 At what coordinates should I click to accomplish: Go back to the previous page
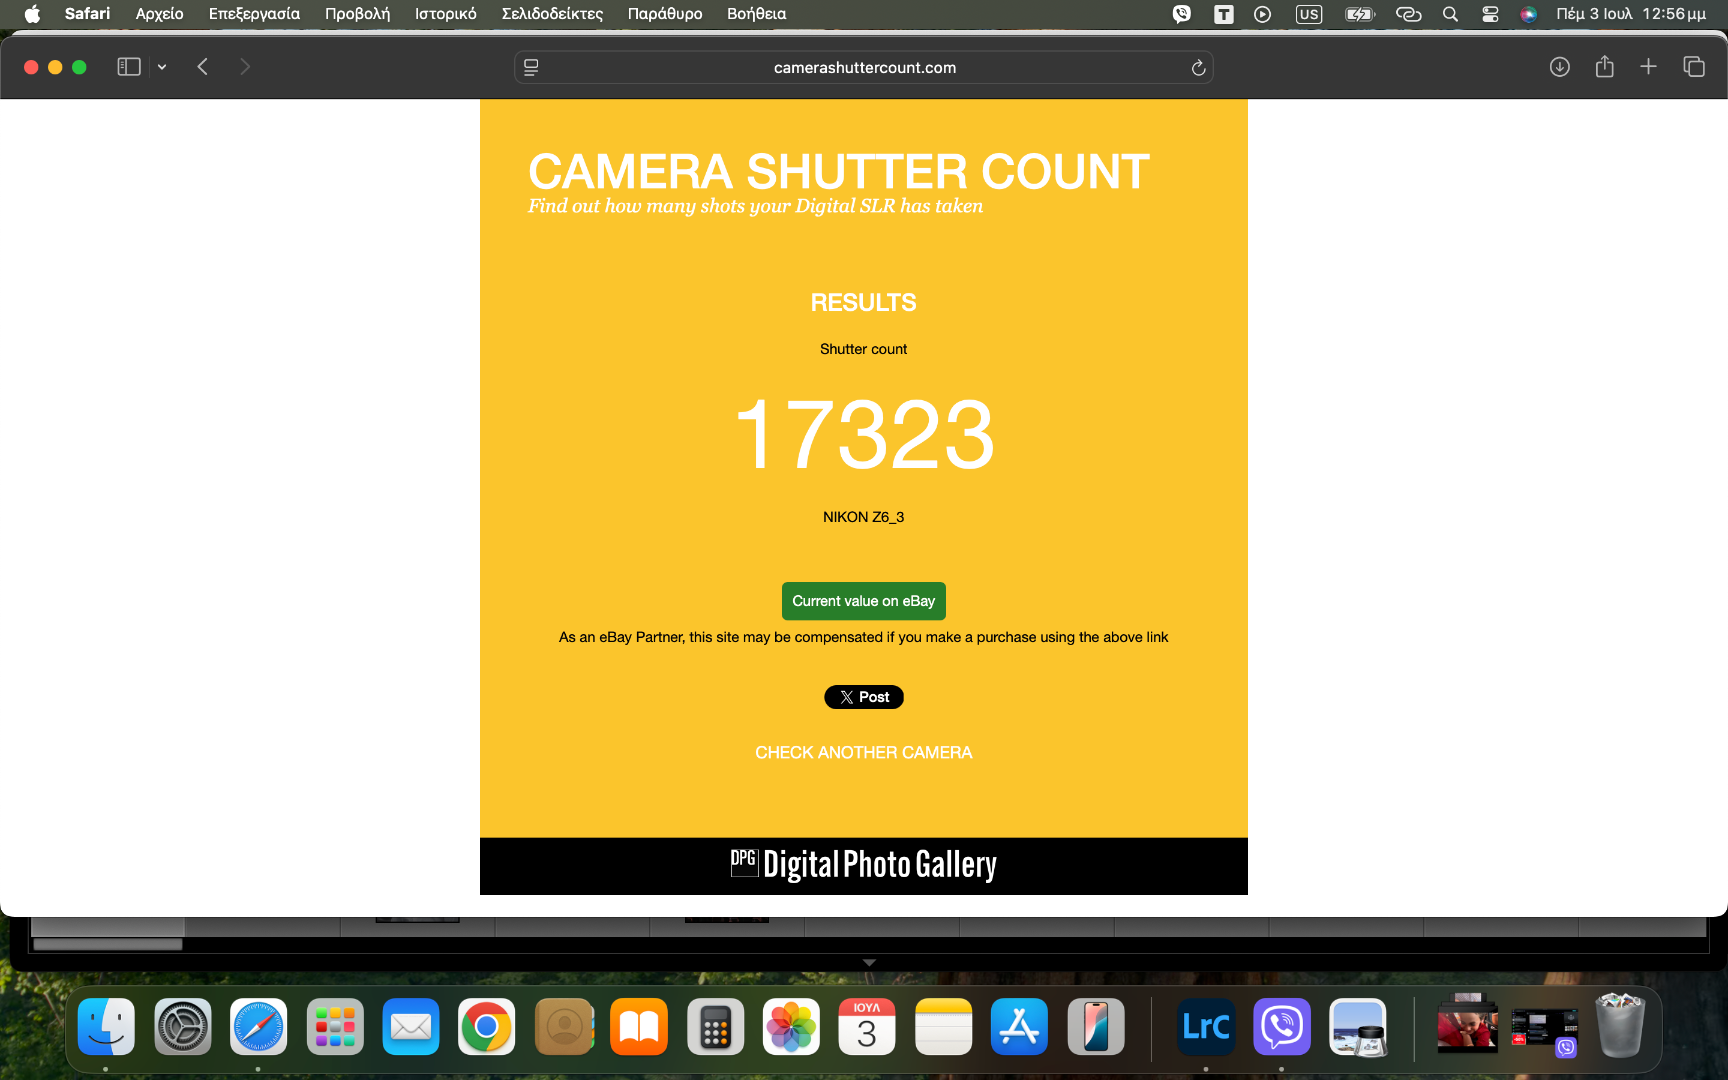(203, 67)
